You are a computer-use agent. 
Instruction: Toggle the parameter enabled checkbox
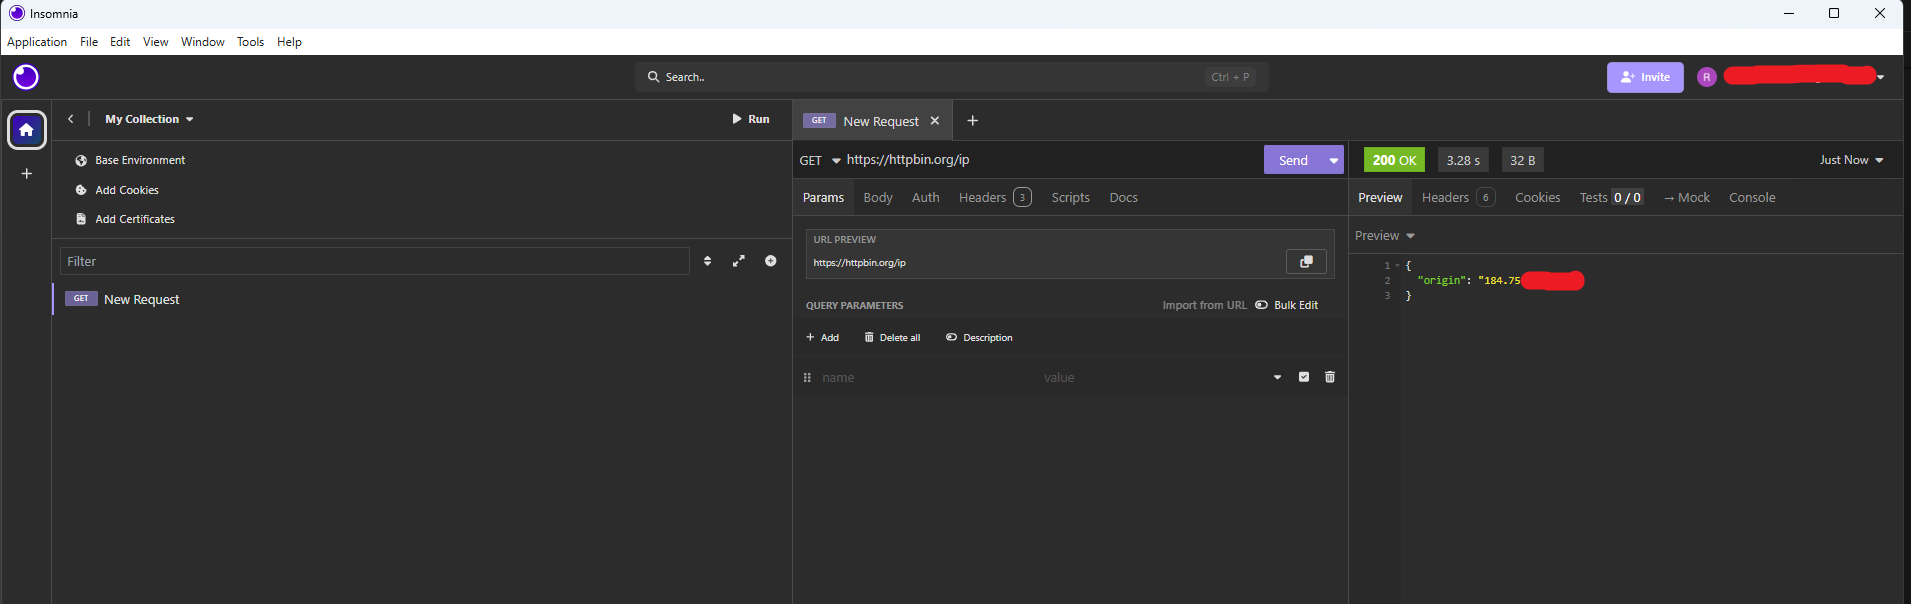pyautogui.click(x=1304, y=377)
